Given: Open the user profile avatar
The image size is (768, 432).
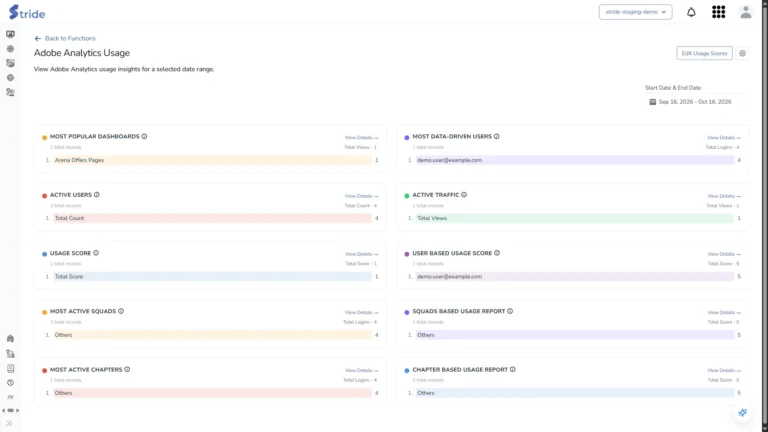Looking at the screenshot, I should (745, 12).
